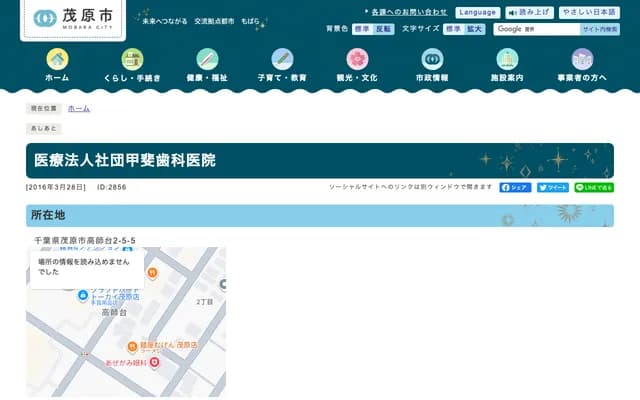Share the page on Facebook

click(x=515, y=187)
